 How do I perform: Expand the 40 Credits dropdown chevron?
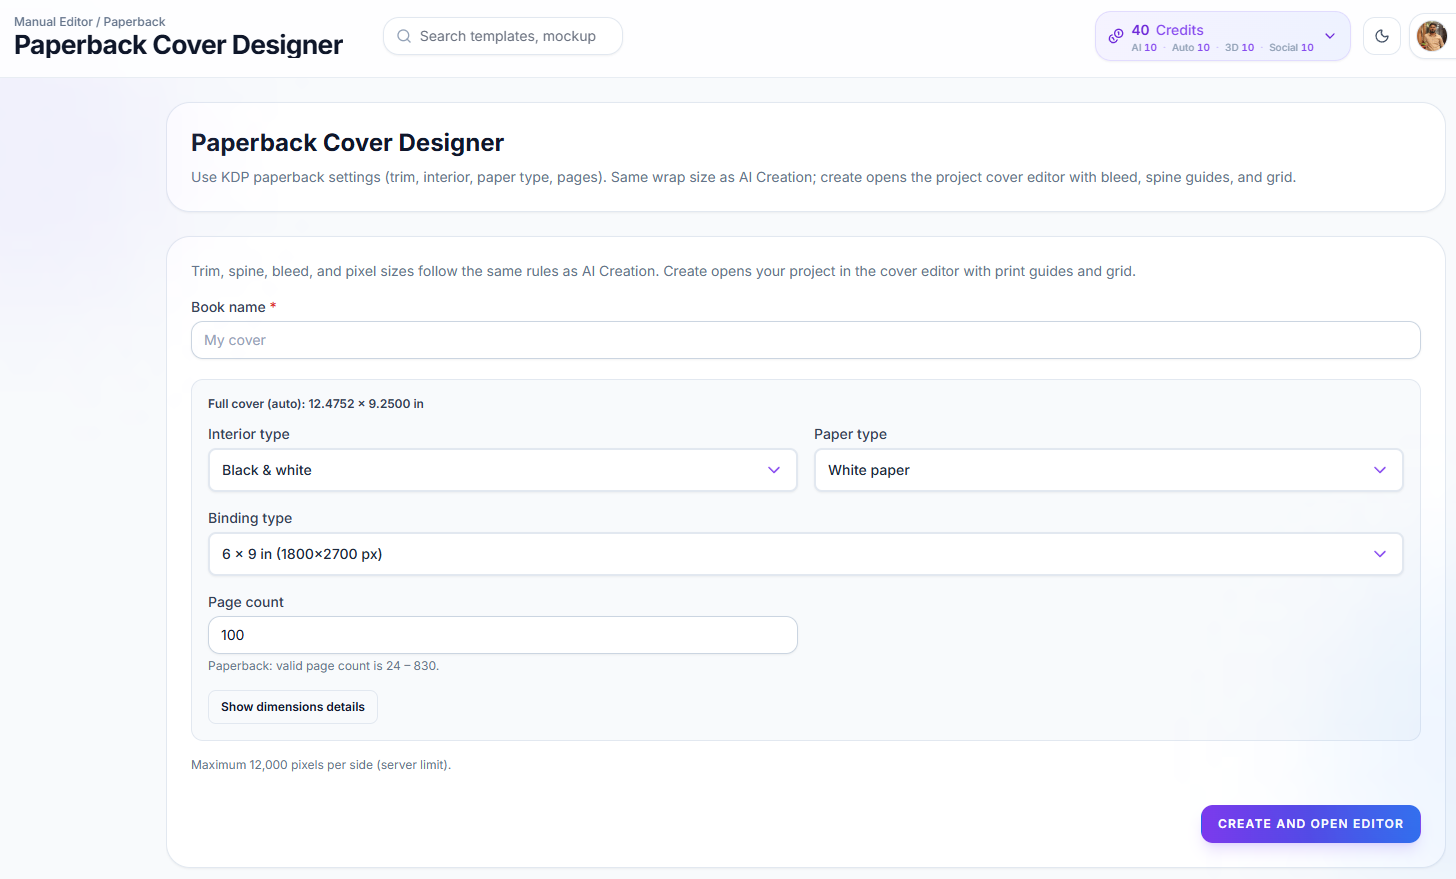pyautogui.click(x=1330, y=36)
